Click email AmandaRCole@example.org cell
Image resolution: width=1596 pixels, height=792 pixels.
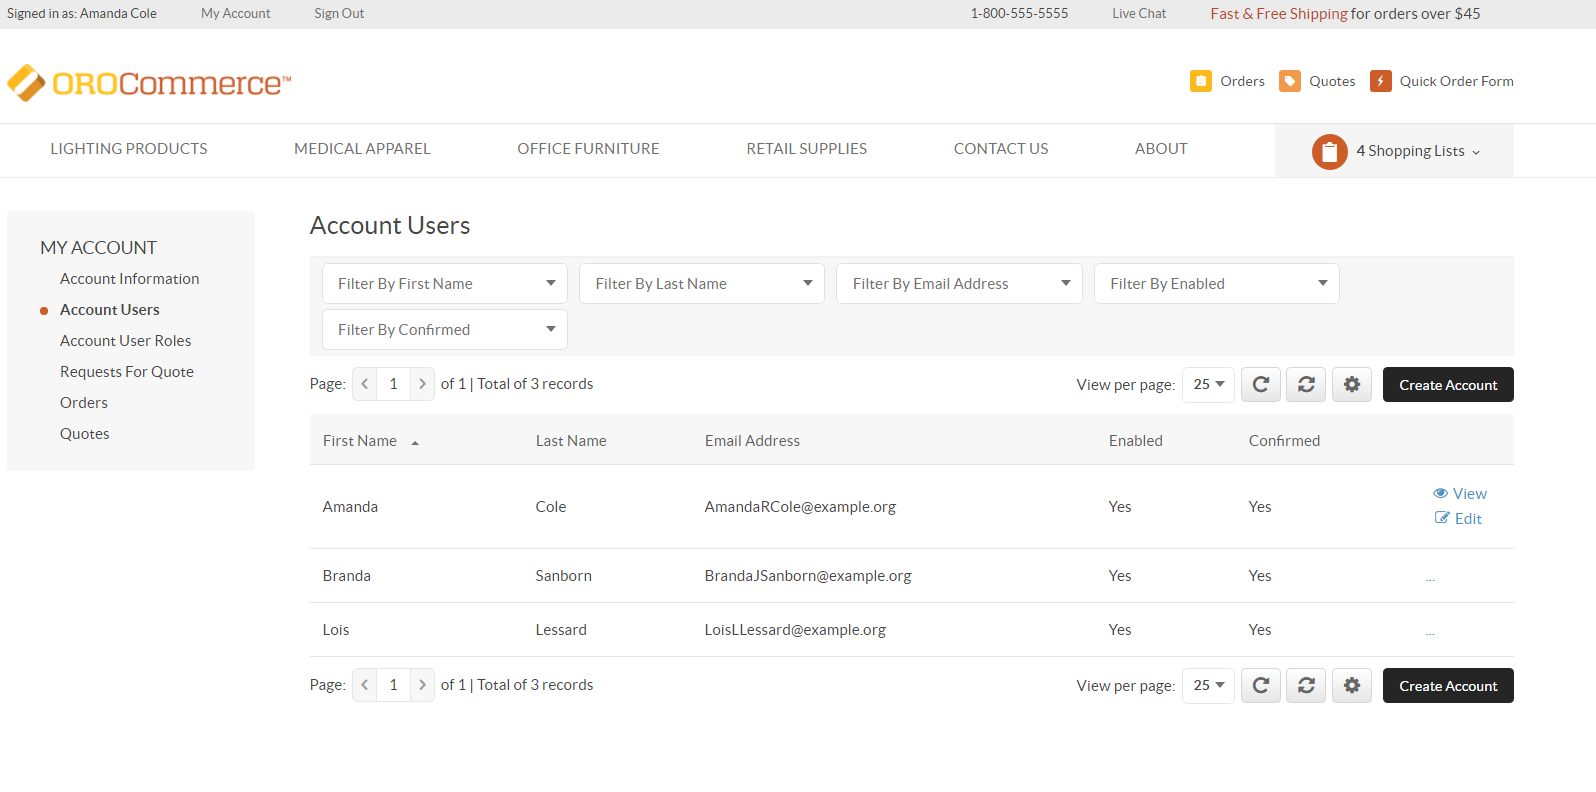point(800,507)
